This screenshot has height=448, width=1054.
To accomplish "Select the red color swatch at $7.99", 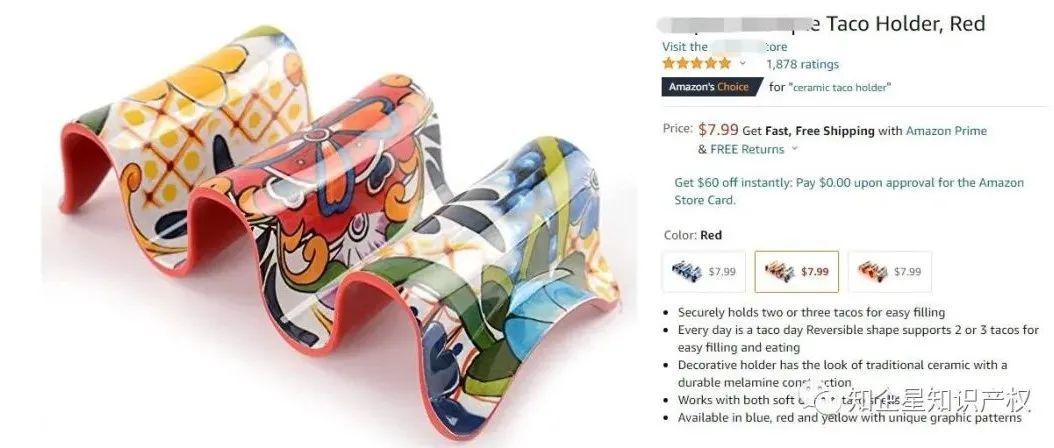I will (797, 272).
